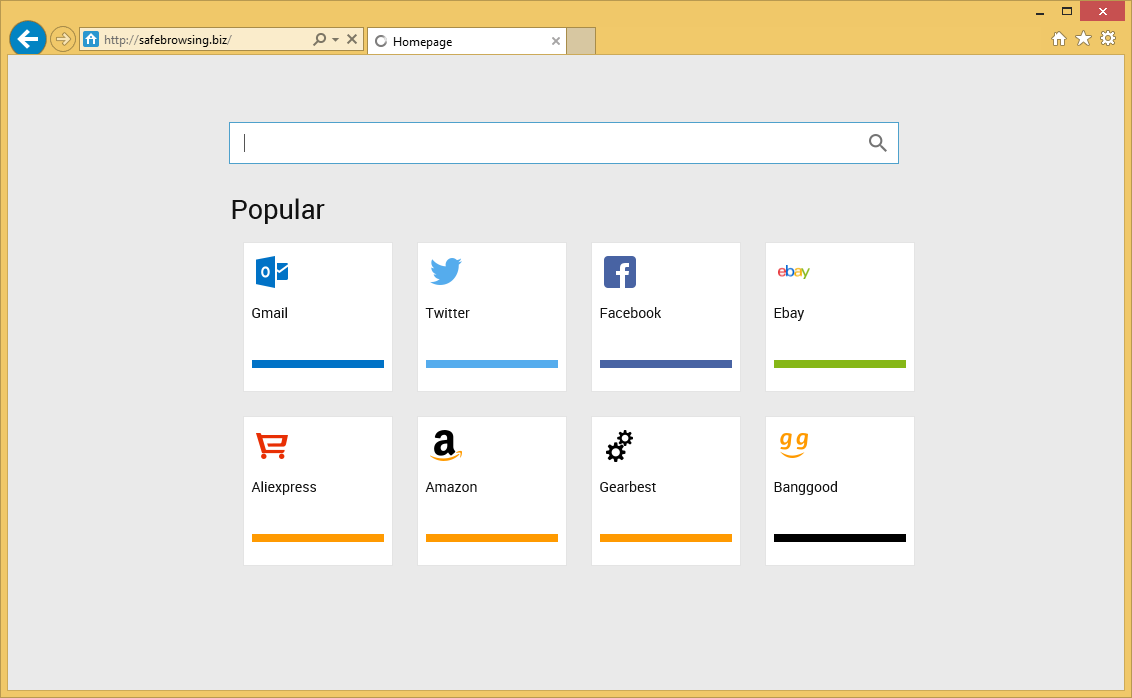Click the Banggood logo icon
This screenshot has height=698, width=1132.
point(794,445)
